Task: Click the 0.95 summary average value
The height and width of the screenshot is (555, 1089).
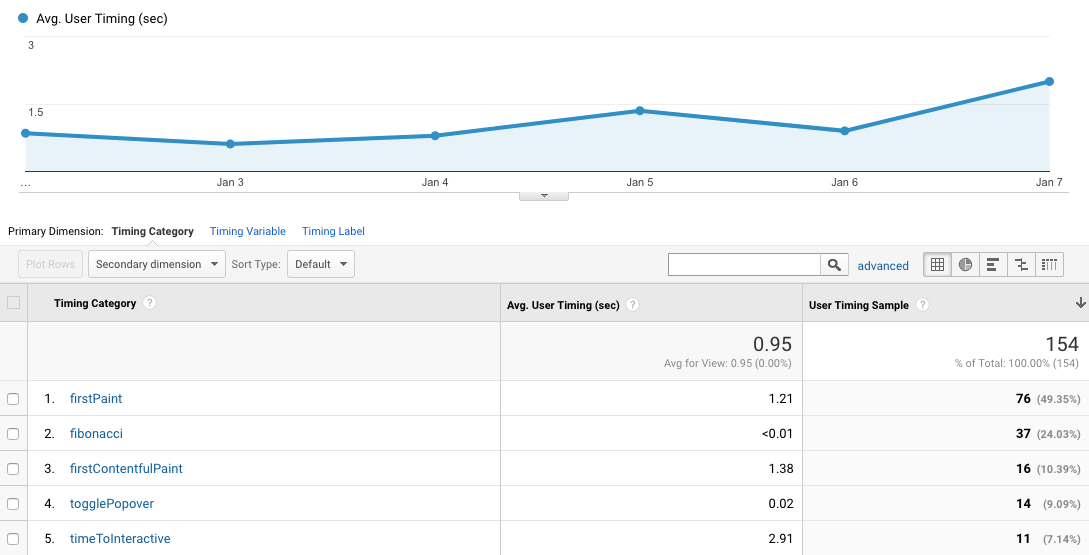Action: pyautogui.click(x=772, y=344)
